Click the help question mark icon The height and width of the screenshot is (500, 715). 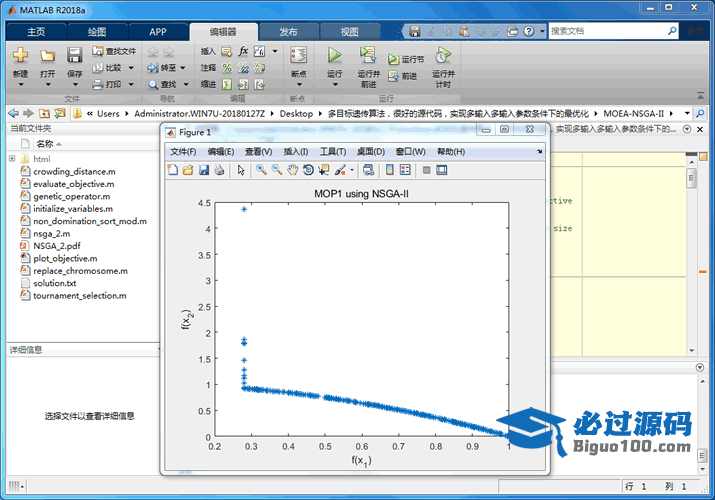point(529,31)
